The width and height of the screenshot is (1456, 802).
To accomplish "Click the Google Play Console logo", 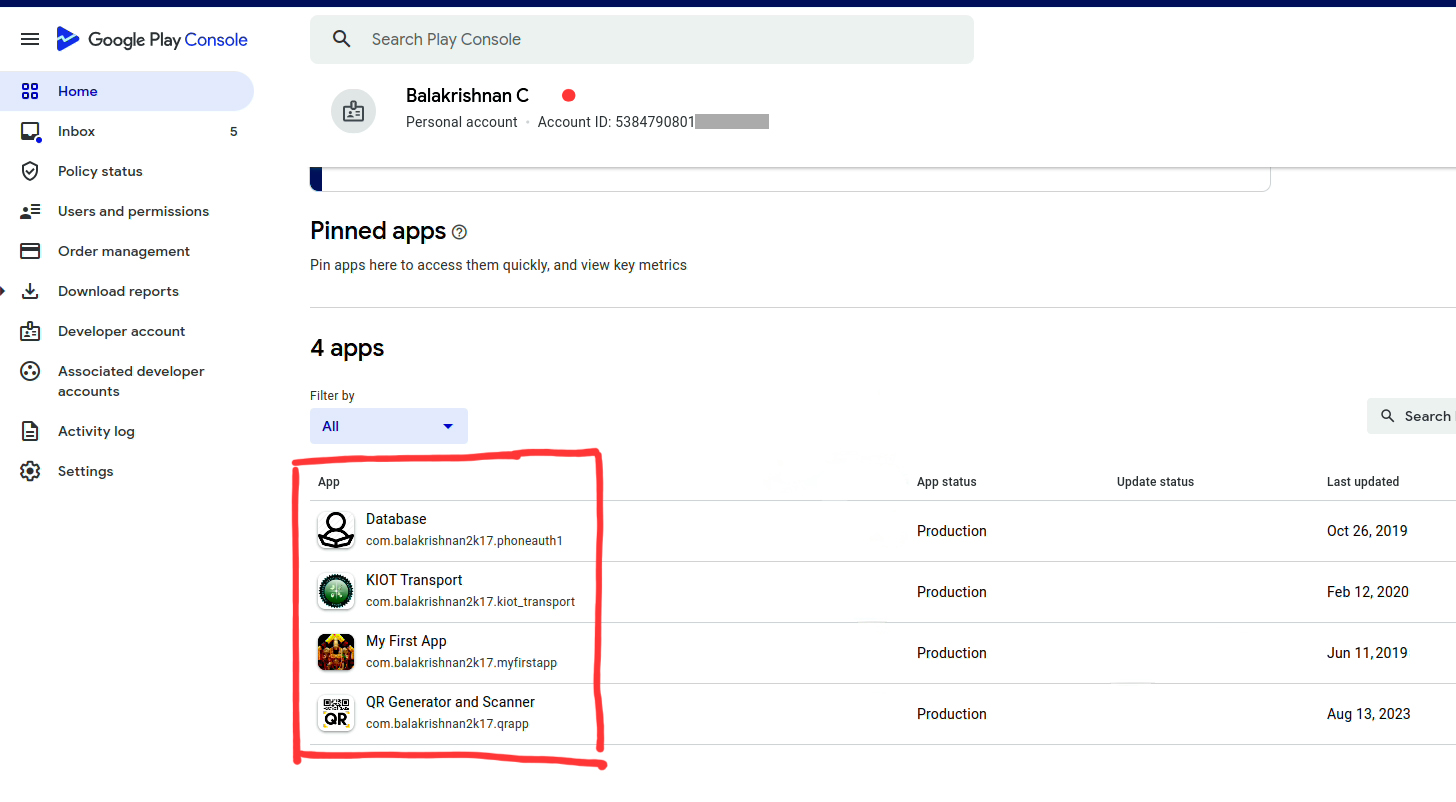I will point(152,40).
